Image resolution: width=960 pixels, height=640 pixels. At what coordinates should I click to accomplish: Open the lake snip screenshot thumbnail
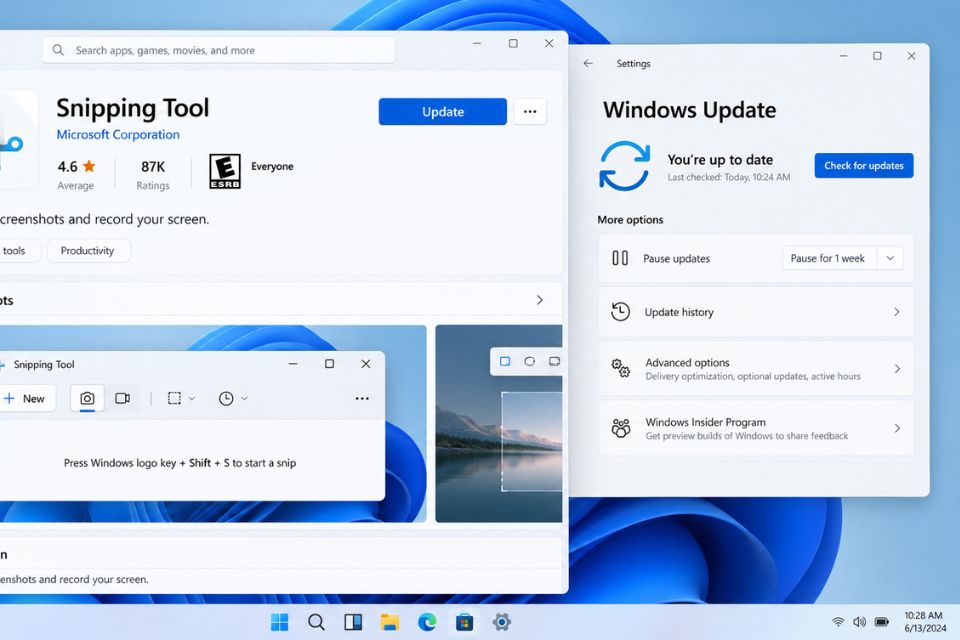(x=498, y=423)
